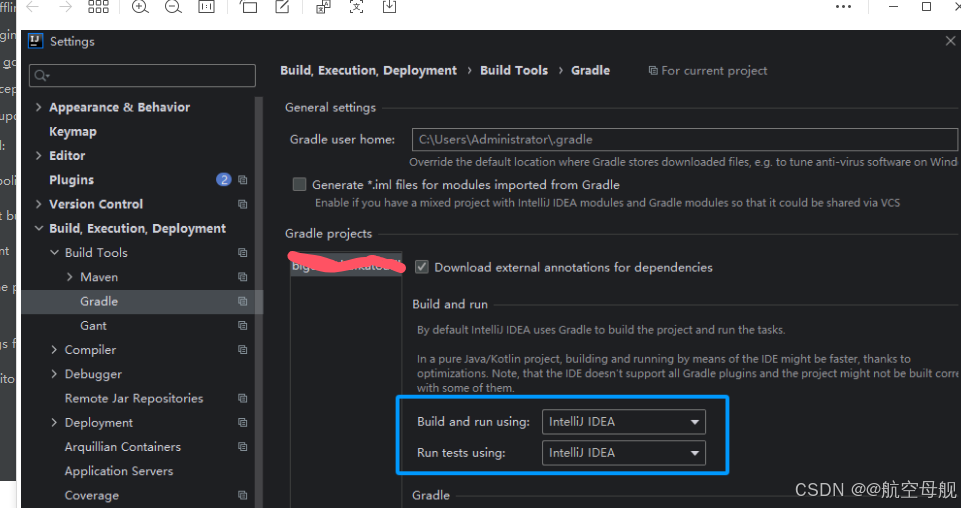The height and width of the screenshot is (508, 961).
Task: Uncheck Download external annotations for dependencies
Action: click(x=422, y=267)
